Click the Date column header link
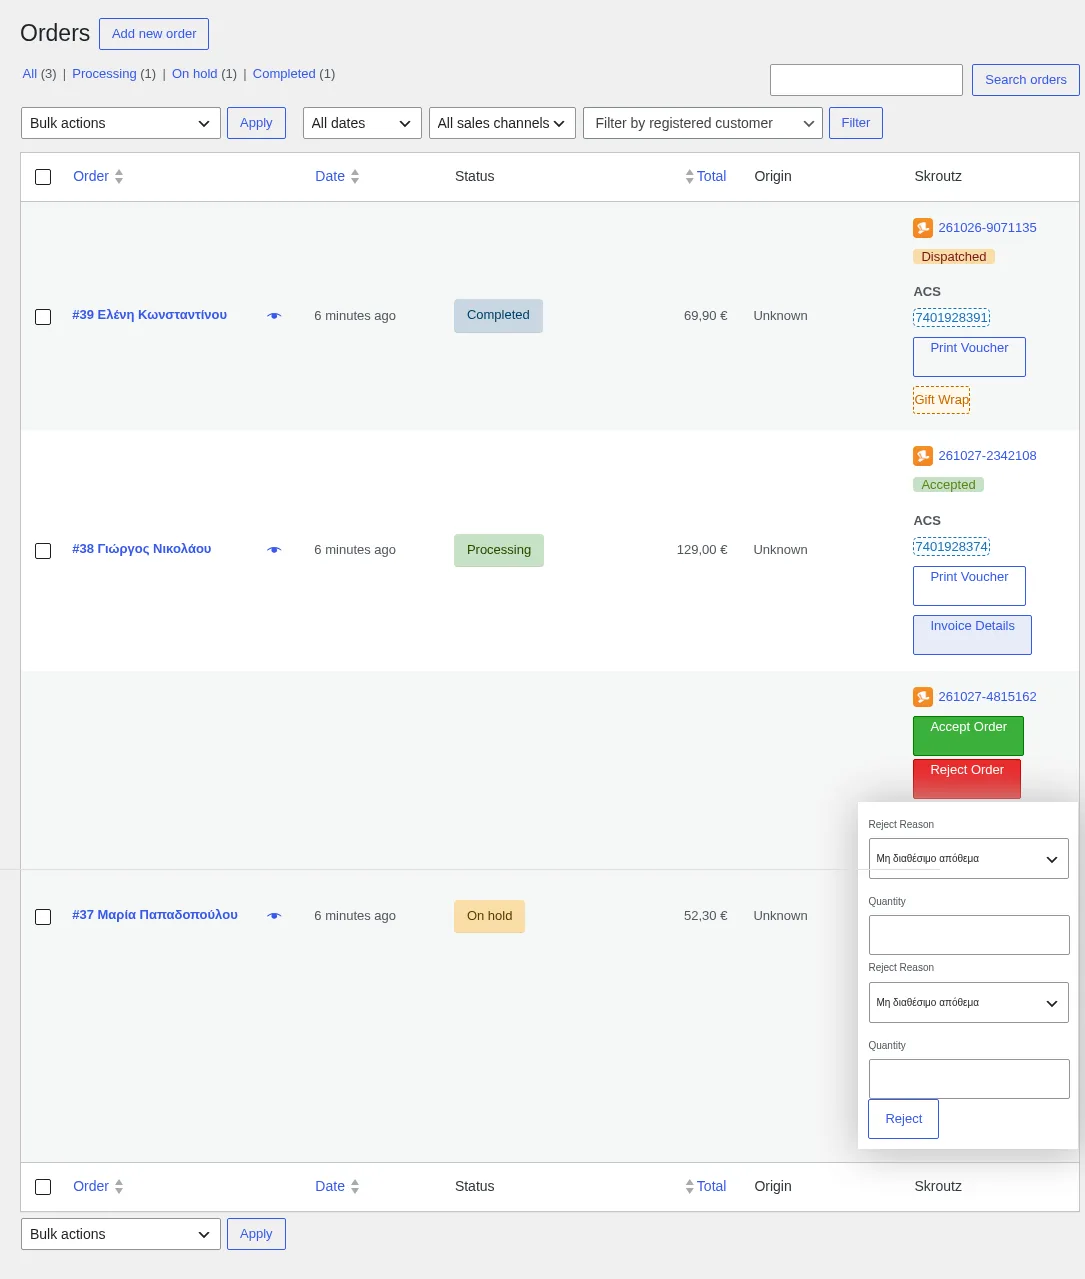Image resolution: width=1085 pixels, height=1279 pixels. [330, 177]
